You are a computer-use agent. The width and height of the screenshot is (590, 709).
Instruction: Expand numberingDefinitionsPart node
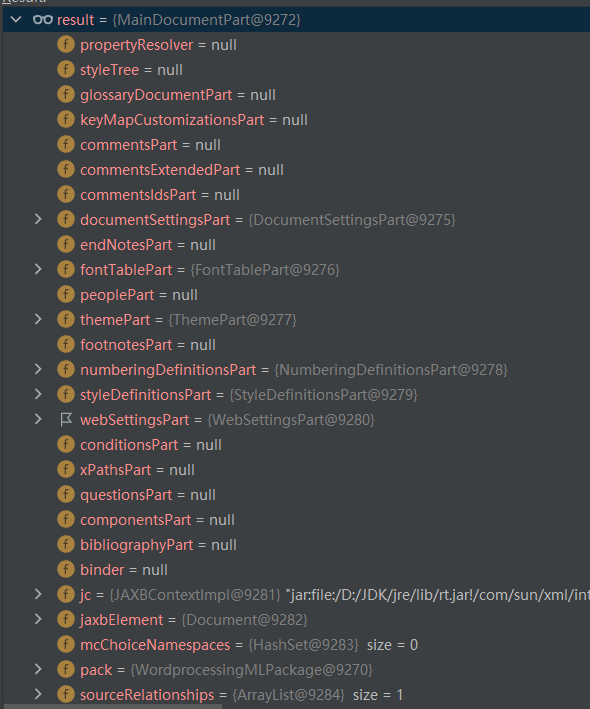coord(38,369)
